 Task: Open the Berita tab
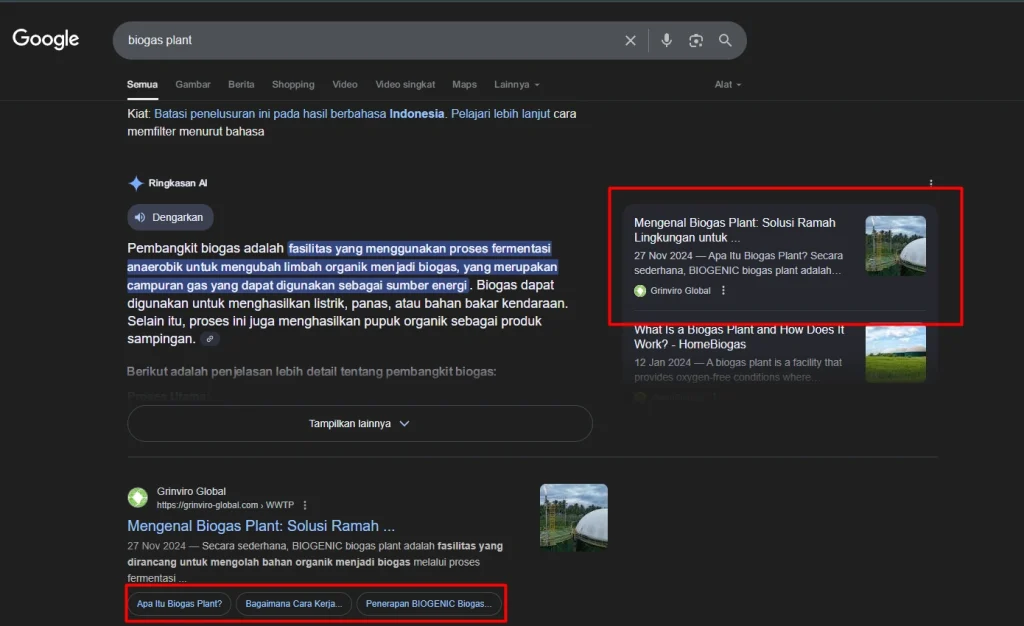pos(241,85)
